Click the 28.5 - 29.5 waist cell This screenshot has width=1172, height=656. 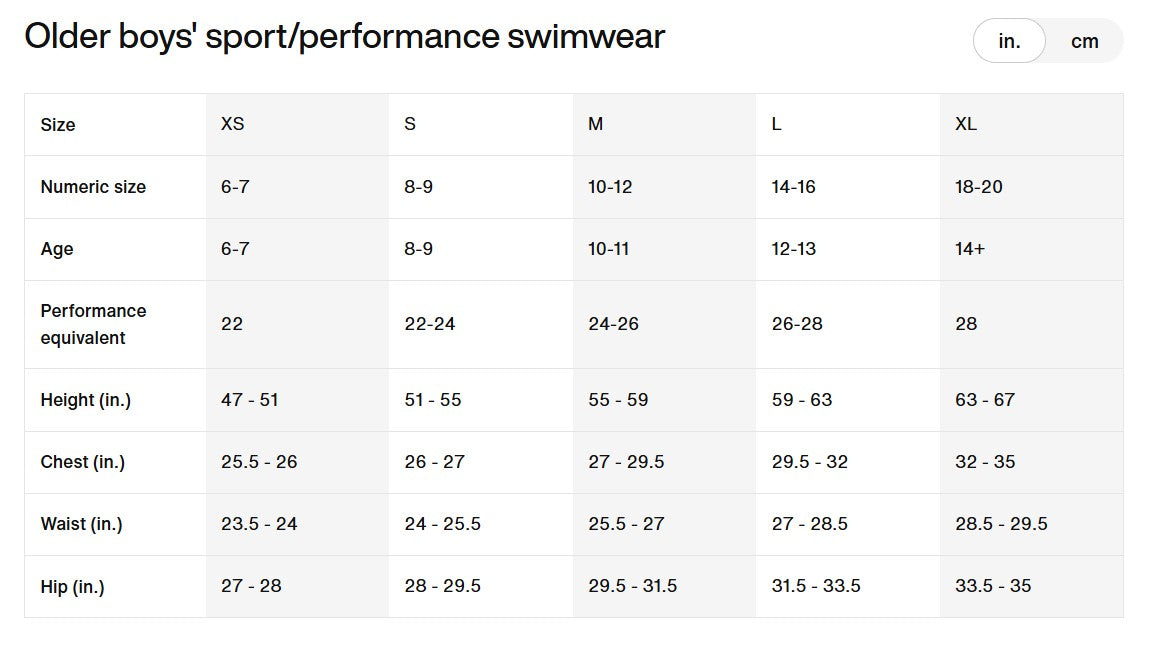(x=1001, y=524)
